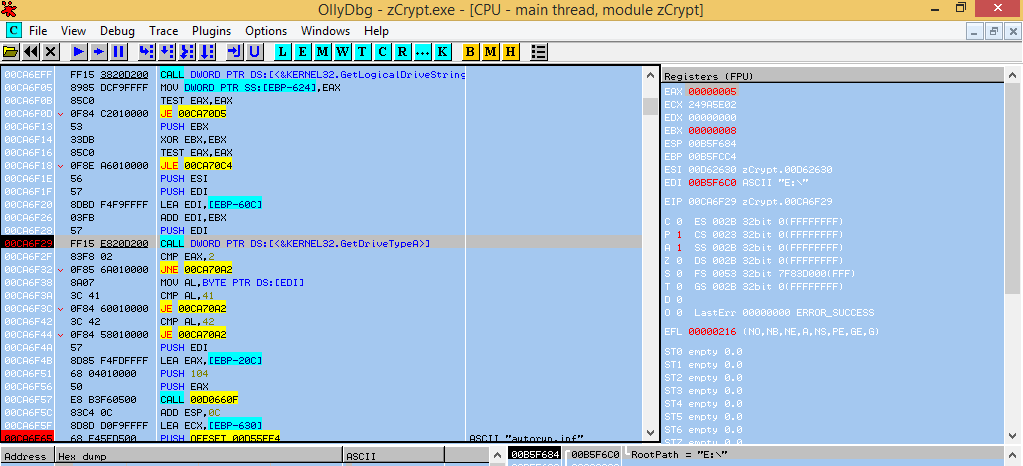Open Hardware breakpoints via yellow H icon
Screen dimensions: 1023x466
(511, 51)
